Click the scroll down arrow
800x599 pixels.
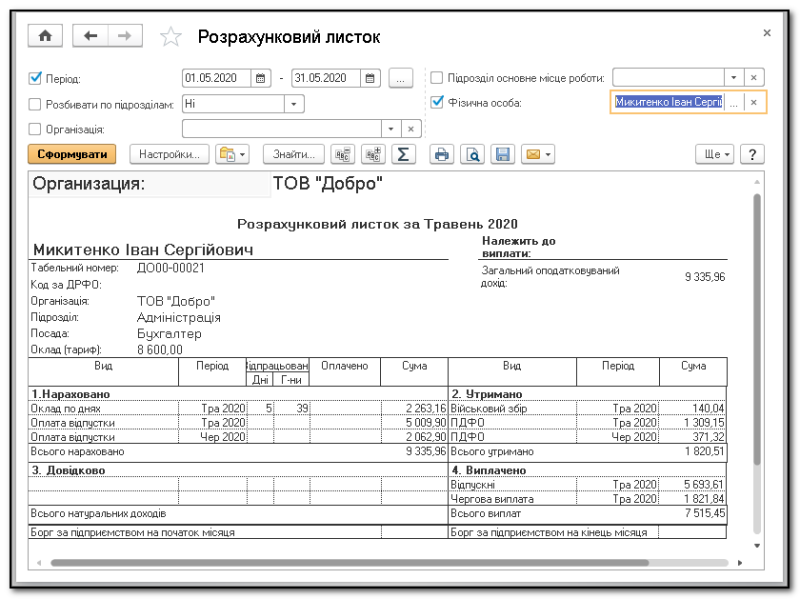pyautogui.click(x=757, y=546)
